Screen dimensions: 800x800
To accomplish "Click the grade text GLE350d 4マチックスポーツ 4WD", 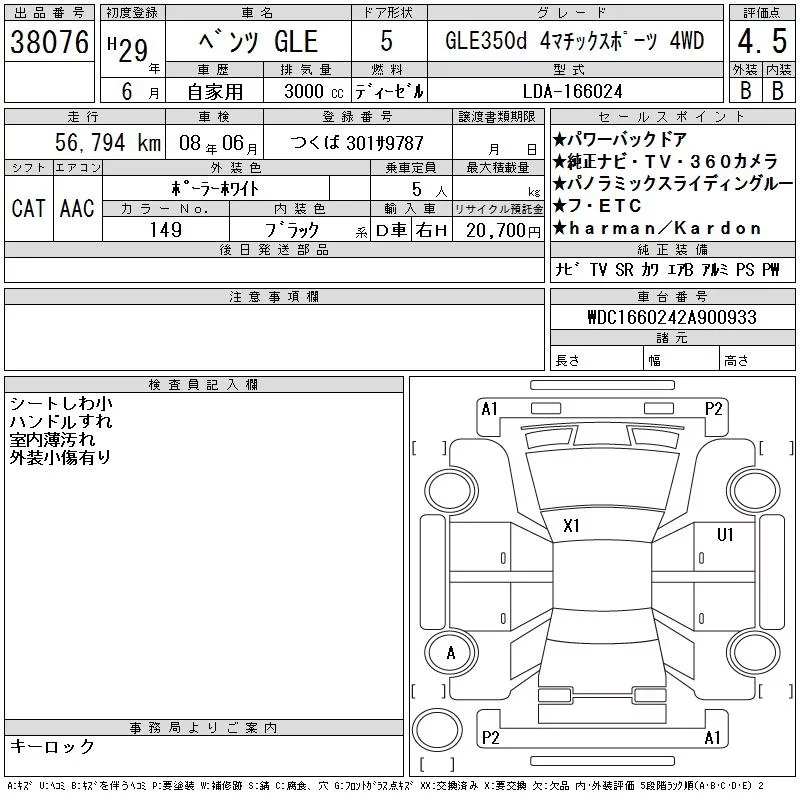I will [x=573, y=42].
